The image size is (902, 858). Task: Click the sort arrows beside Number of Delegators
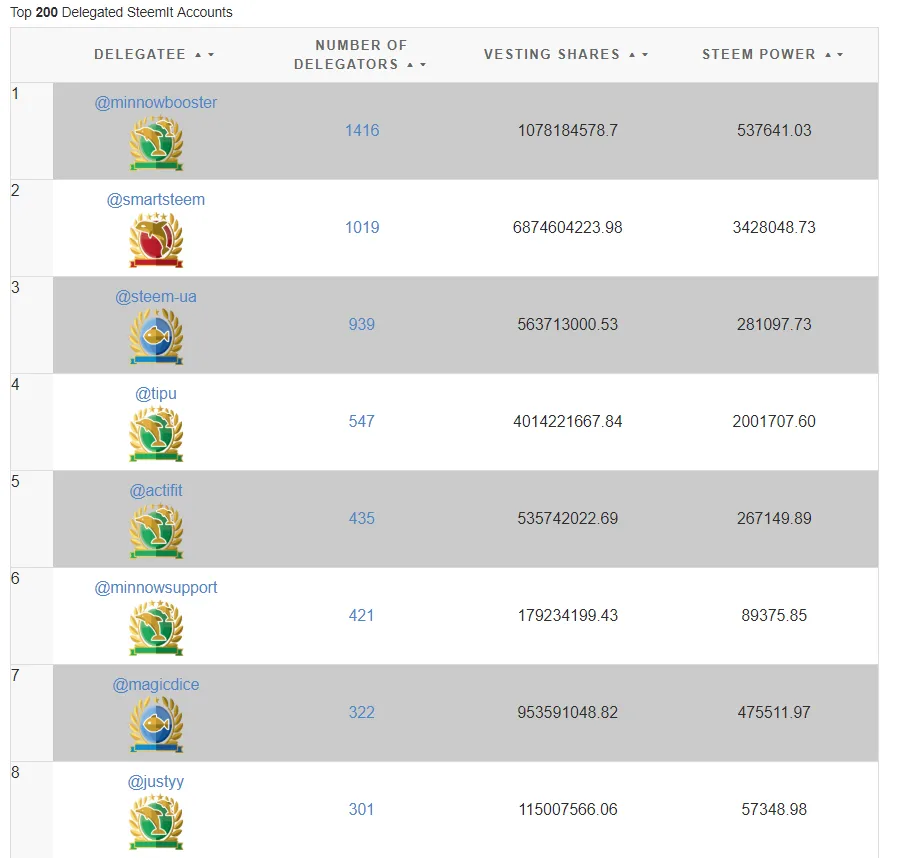point(416,65)
